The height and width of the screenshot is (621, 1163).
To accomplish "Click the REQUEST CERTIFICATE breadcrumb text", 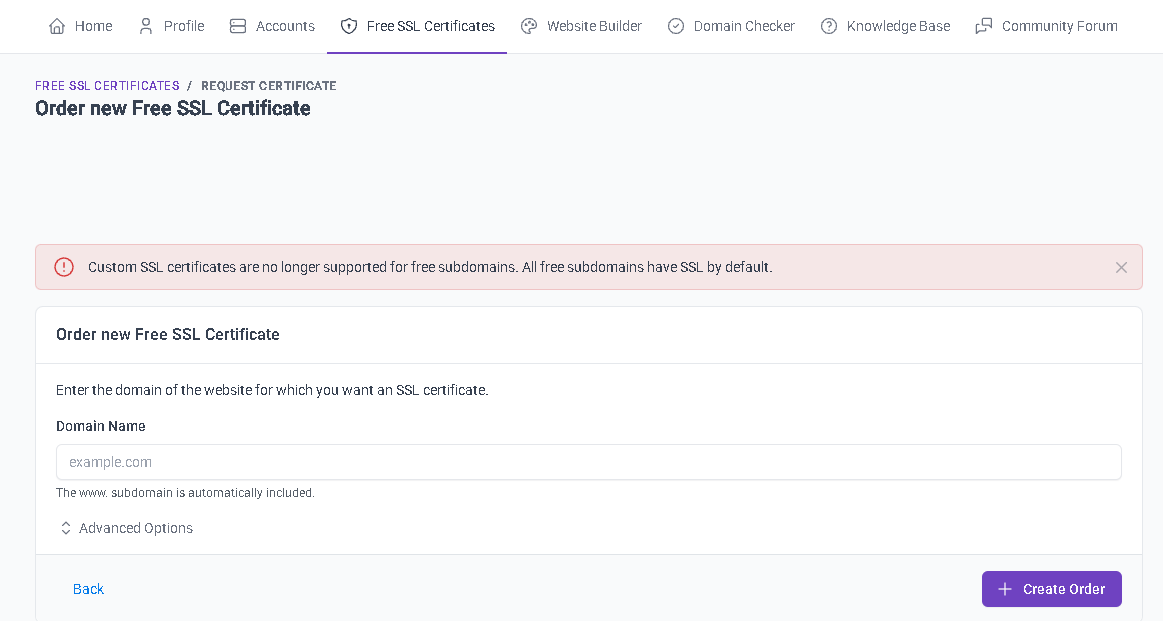I will [268, 86].
